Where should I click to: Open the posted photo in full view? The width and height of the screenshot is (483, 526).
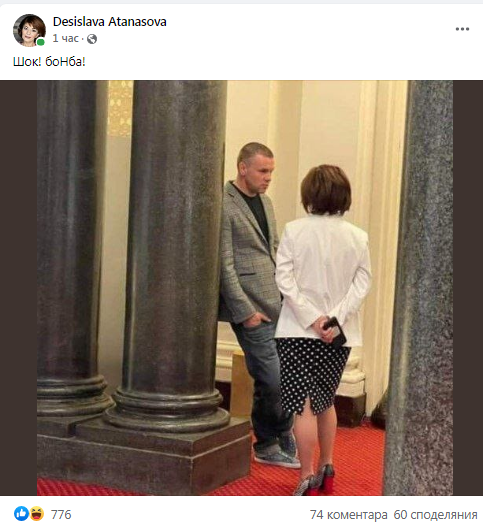(x=245, y=288)
